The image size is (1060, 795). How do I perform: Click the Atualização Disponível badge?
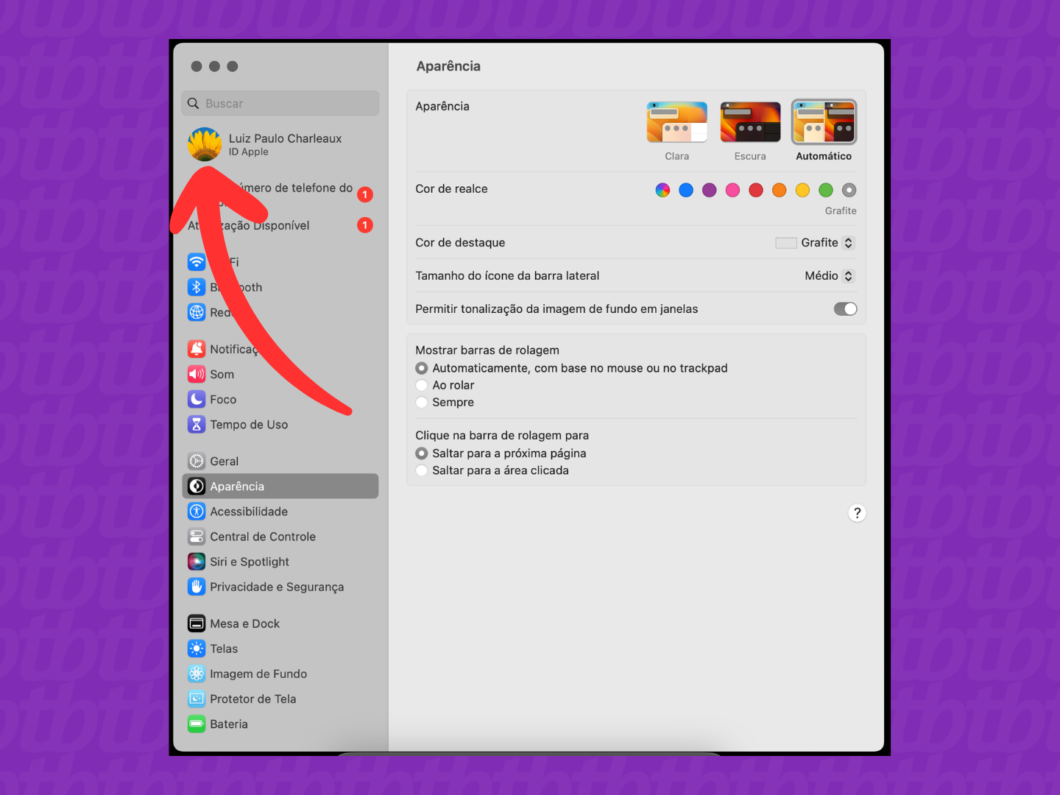pyautogui.click(x=365, y=225)
